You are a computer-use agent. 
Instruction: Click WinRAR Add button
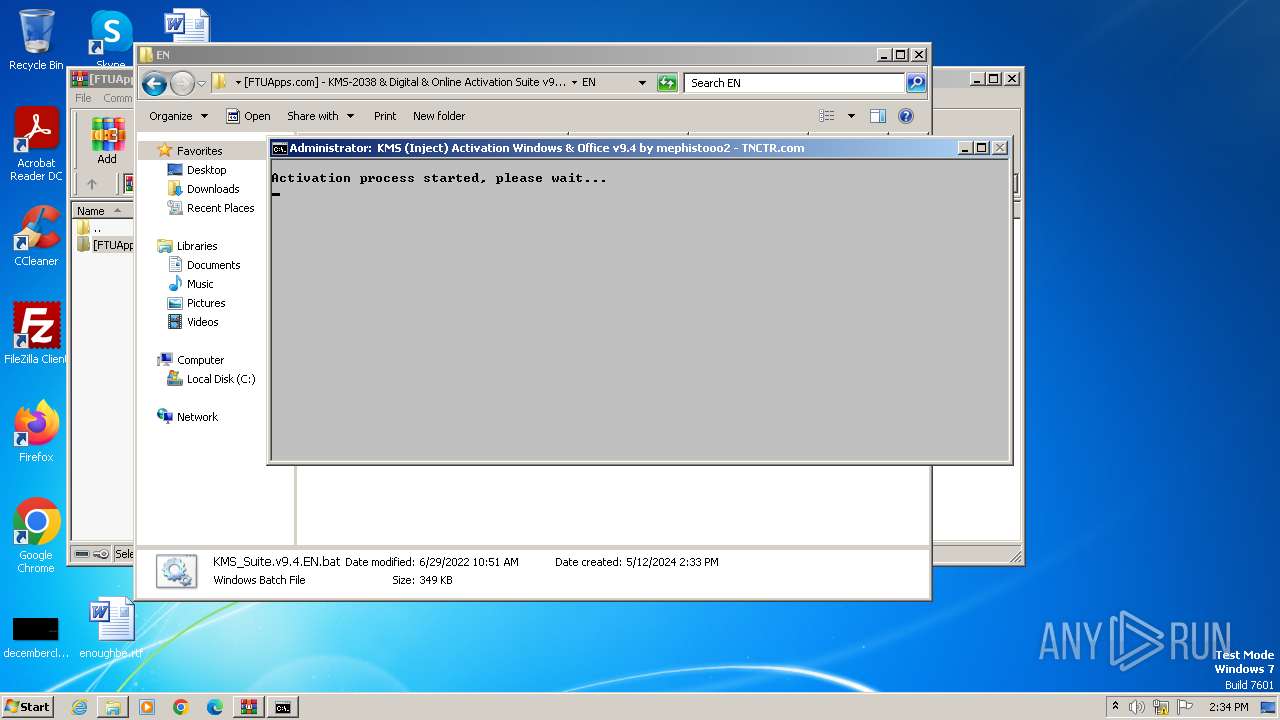click(x=107, y=141)
